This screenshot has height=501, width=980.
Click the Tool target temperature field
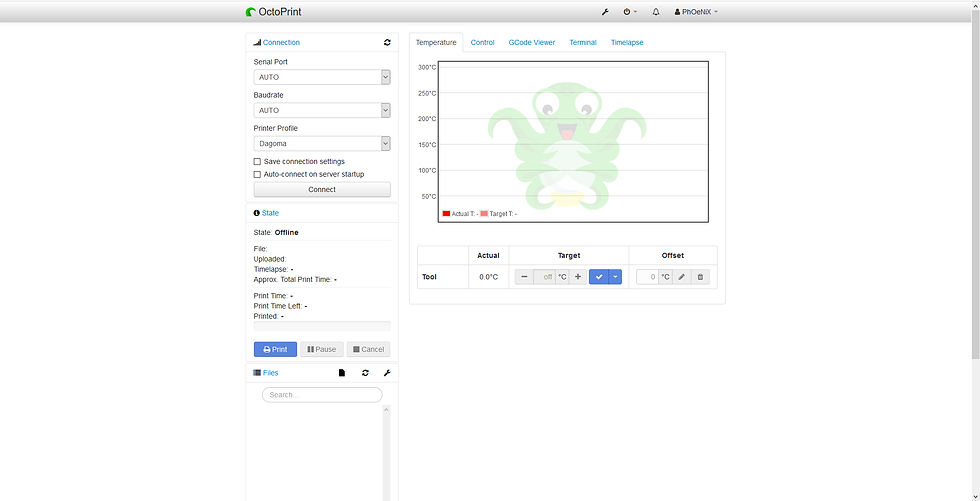[x=544, y=277]
